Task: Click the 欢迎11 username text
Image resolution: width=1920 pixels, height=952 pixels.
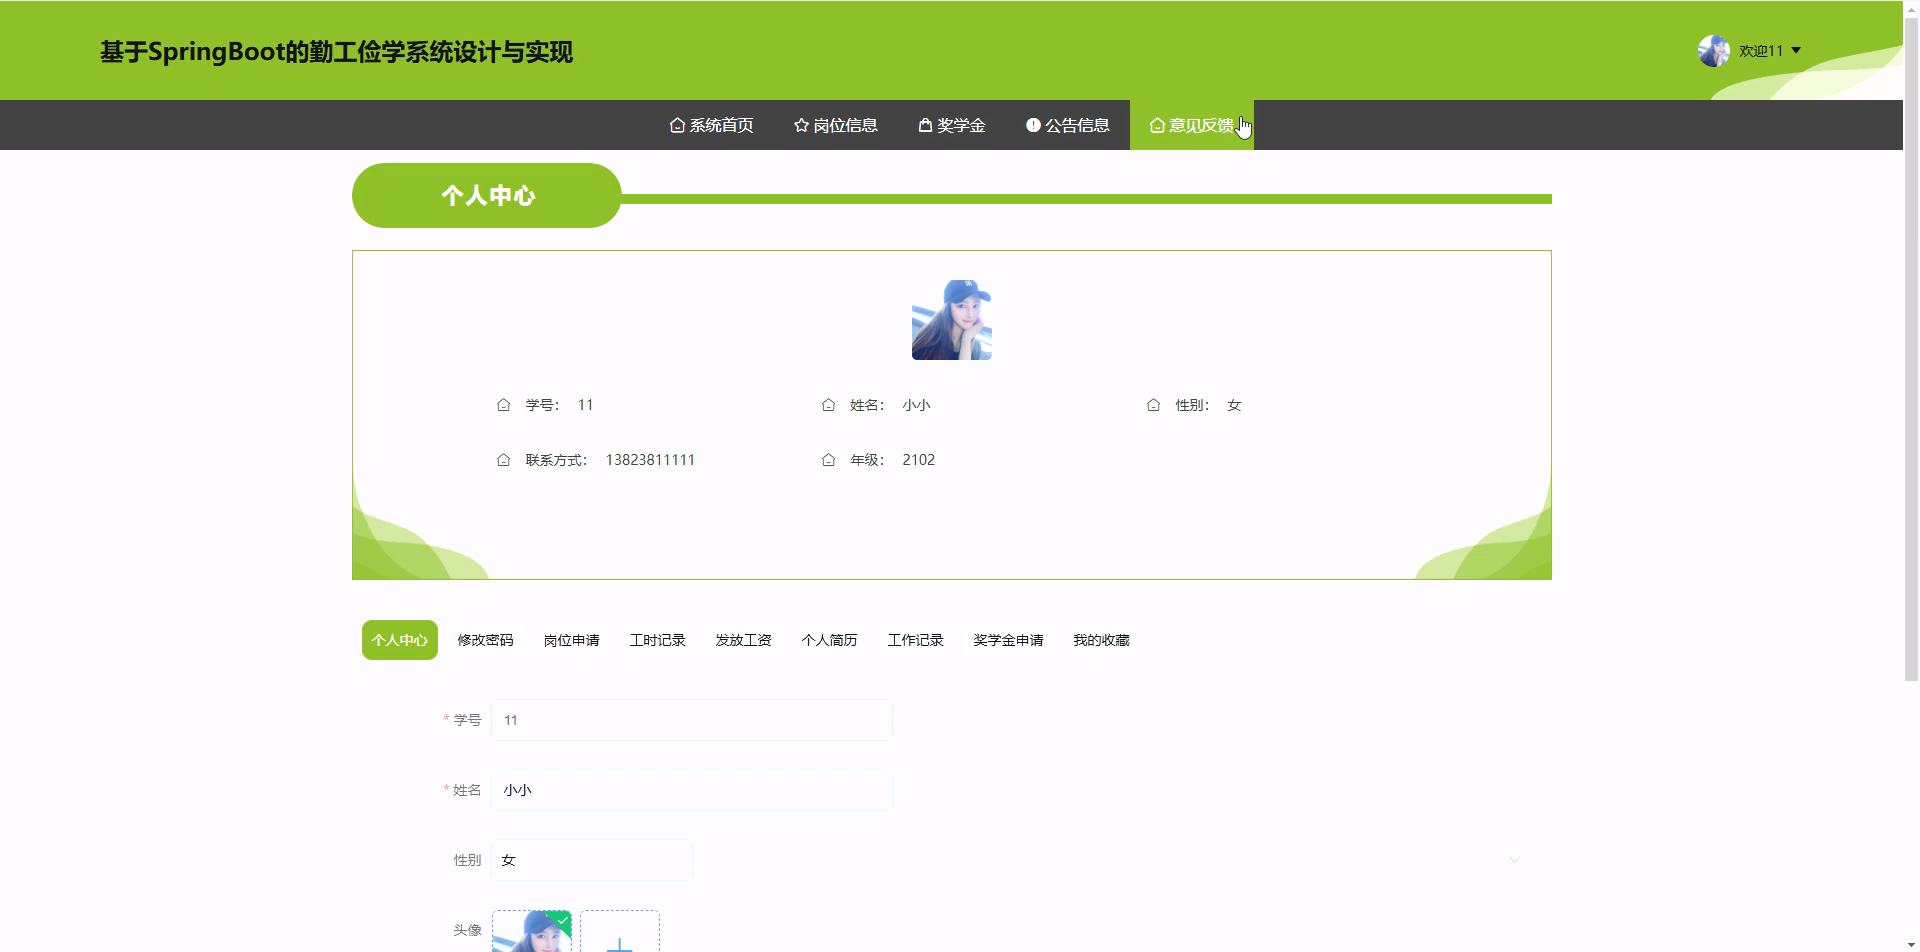Action: tap(1761, 51)
